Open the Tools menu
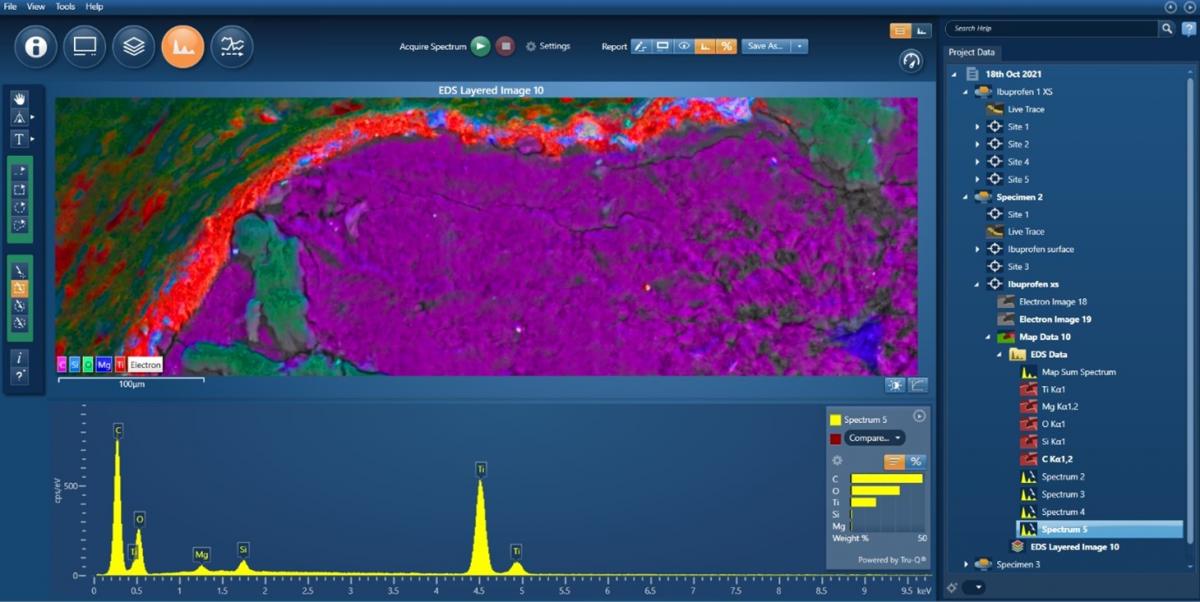 point(65,7)
